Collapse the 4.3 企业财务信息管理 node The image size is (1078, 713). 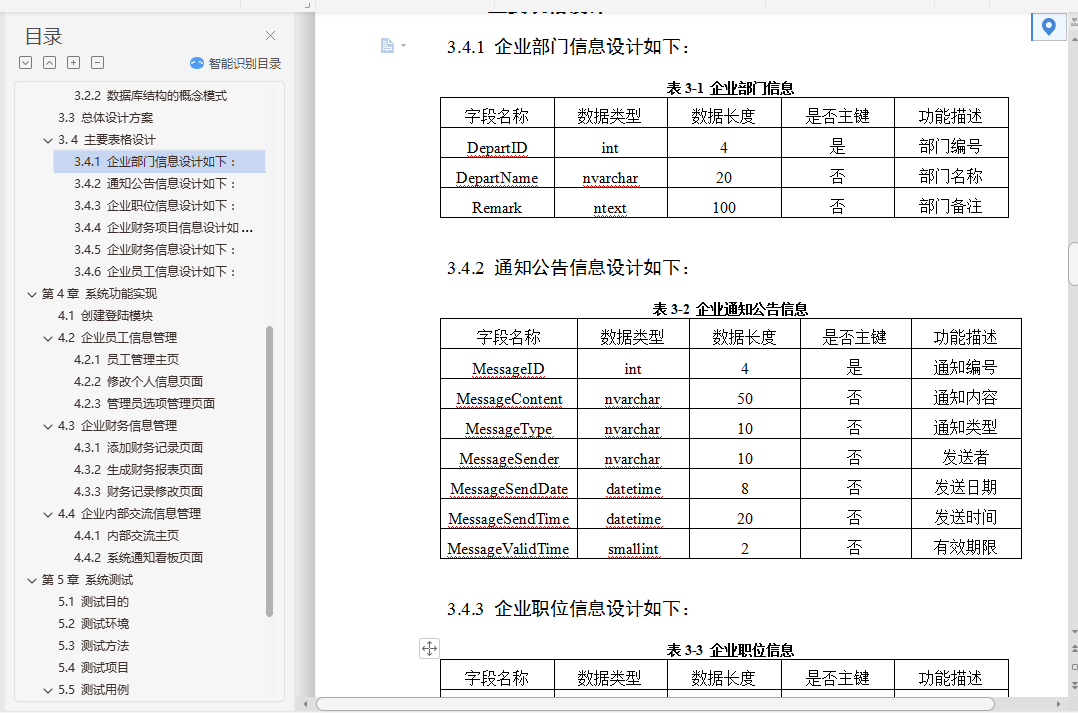[47, 426]
